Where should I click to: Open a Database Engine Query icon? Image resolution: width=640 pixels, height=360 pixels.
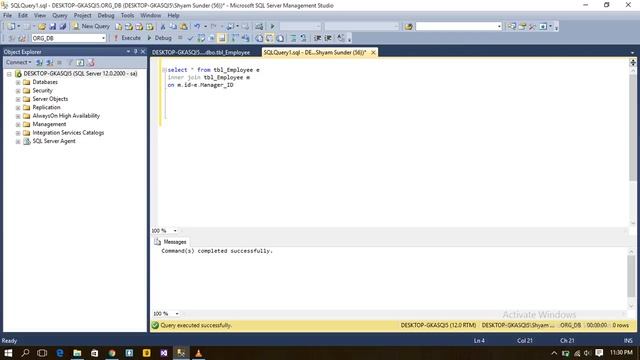(118, 27)
